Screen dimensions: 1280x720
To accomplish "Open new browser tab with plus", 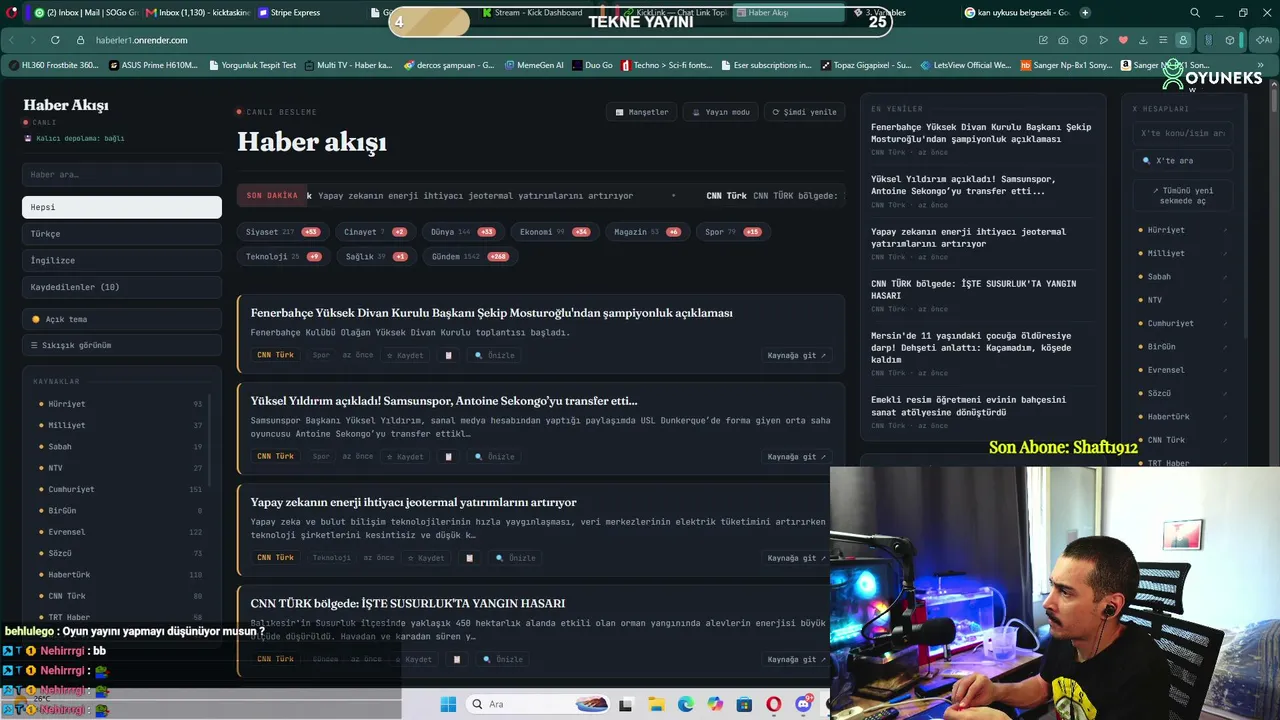I will point(1085,13).
